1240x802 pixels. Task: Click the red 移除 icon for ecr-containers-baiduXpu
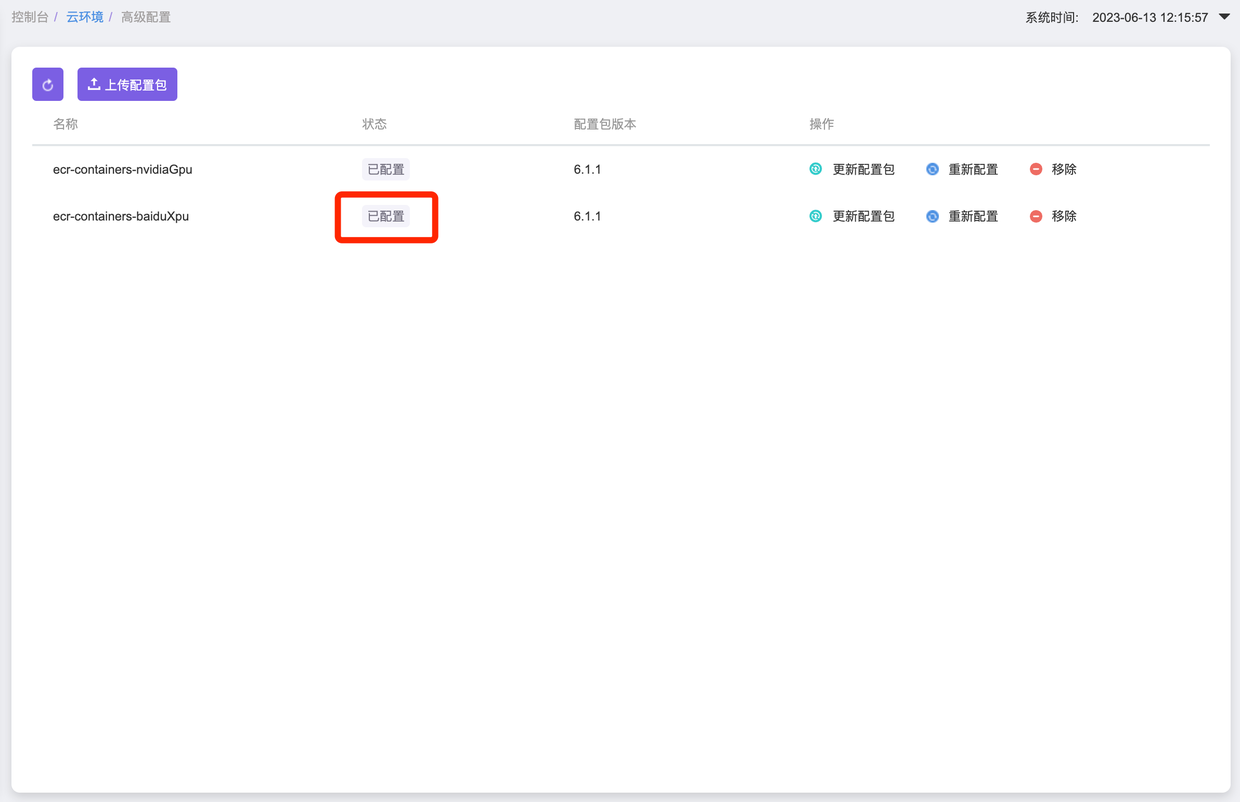1036,216
